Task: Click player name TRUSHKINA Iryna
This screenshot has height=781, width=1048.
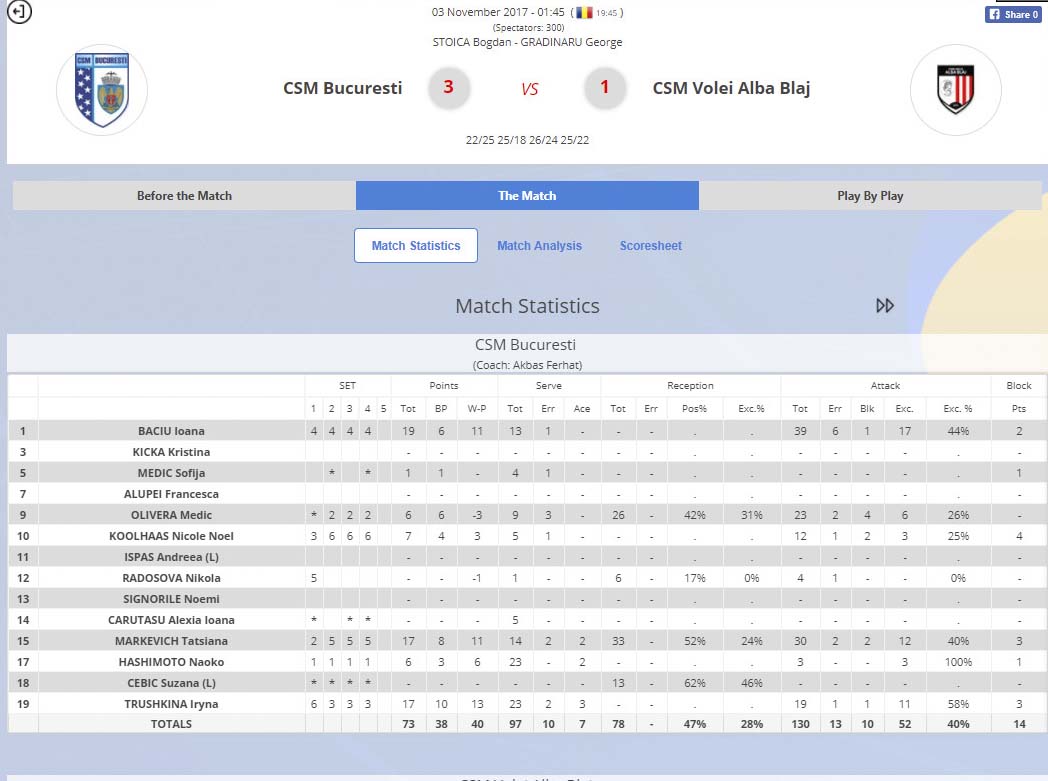Action: point(171,704)
